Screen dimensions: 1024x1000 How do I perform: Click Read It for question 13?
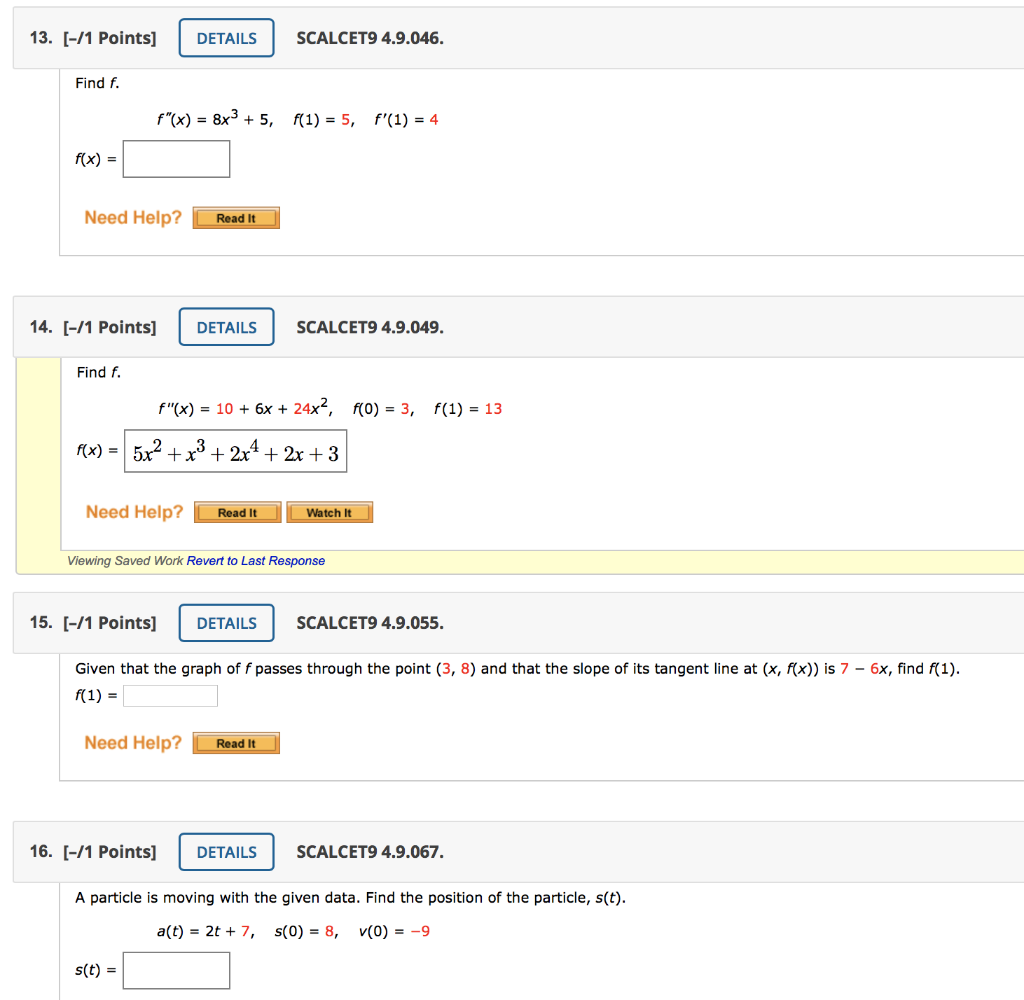tap(236, 217)
